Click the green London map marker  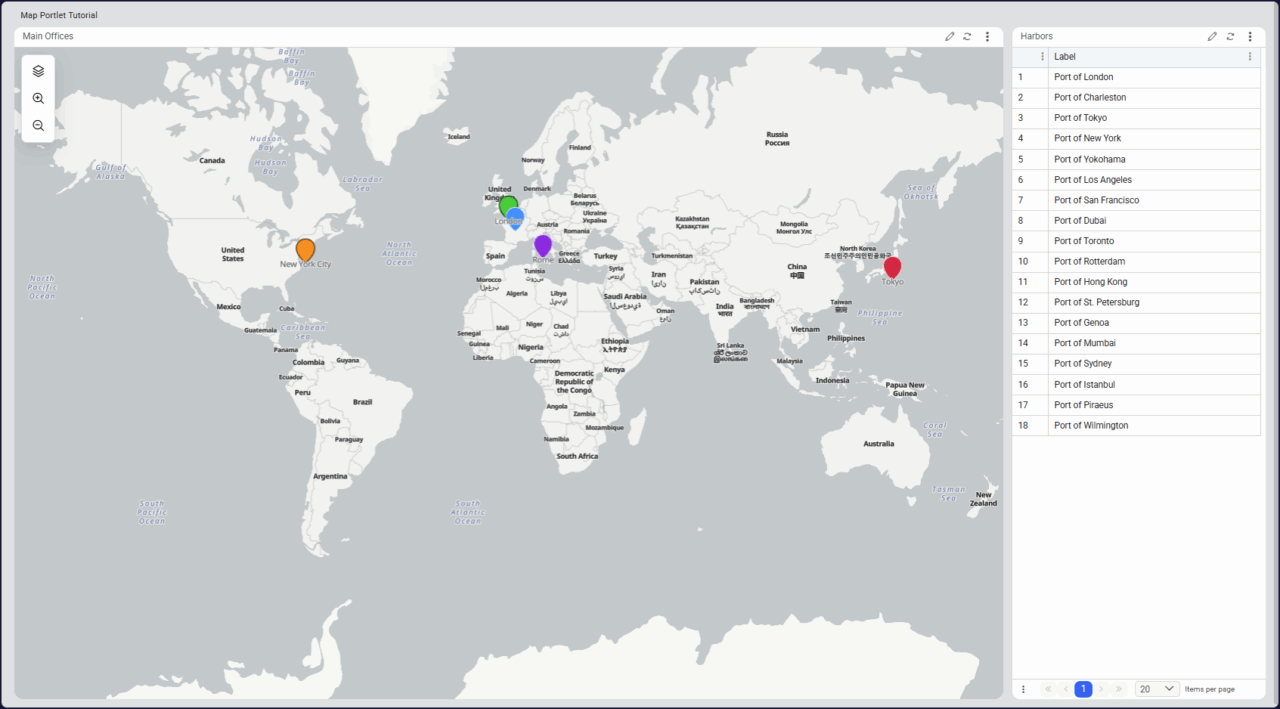pos(506,205)
